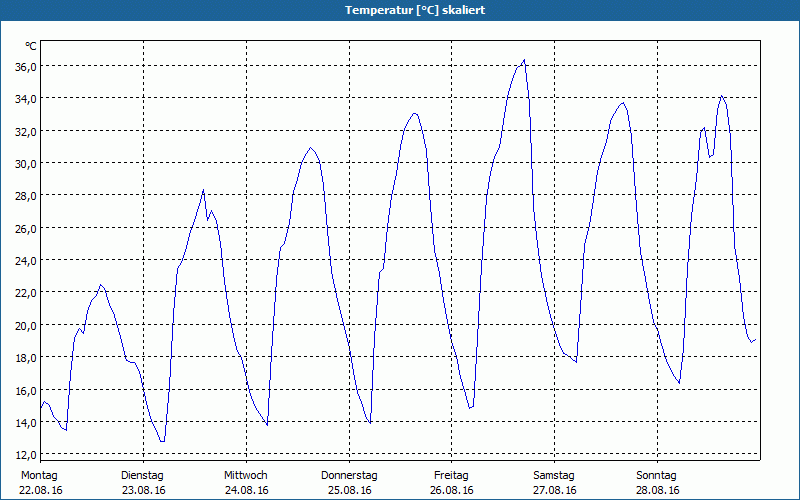Click the Montag day label
The height and width of the screenshot is (500, 800).
coord(39,476)
